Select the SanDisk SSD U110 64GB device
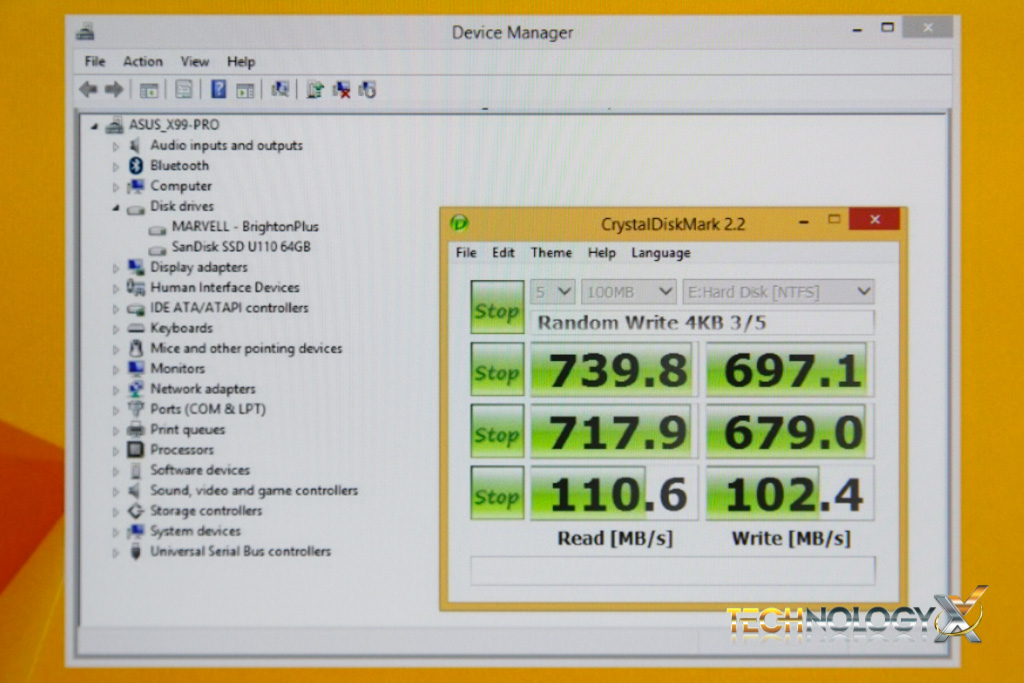The height and width of the screenshot is (683, 1024). click(240, 247)
